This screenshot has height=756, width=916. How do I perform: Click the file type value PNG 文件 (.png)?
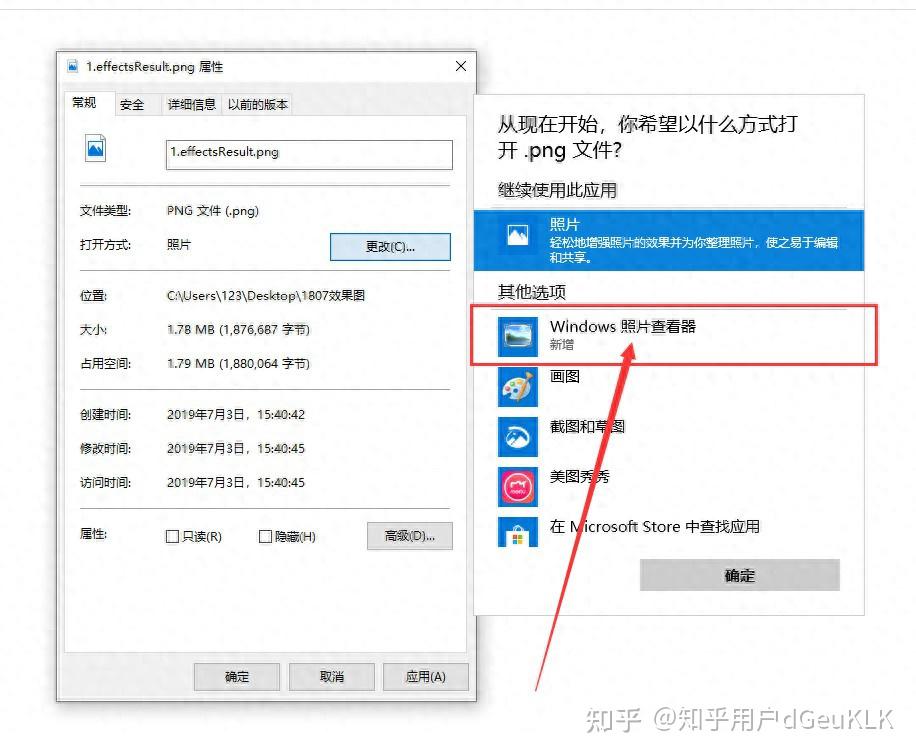[213, 211]
